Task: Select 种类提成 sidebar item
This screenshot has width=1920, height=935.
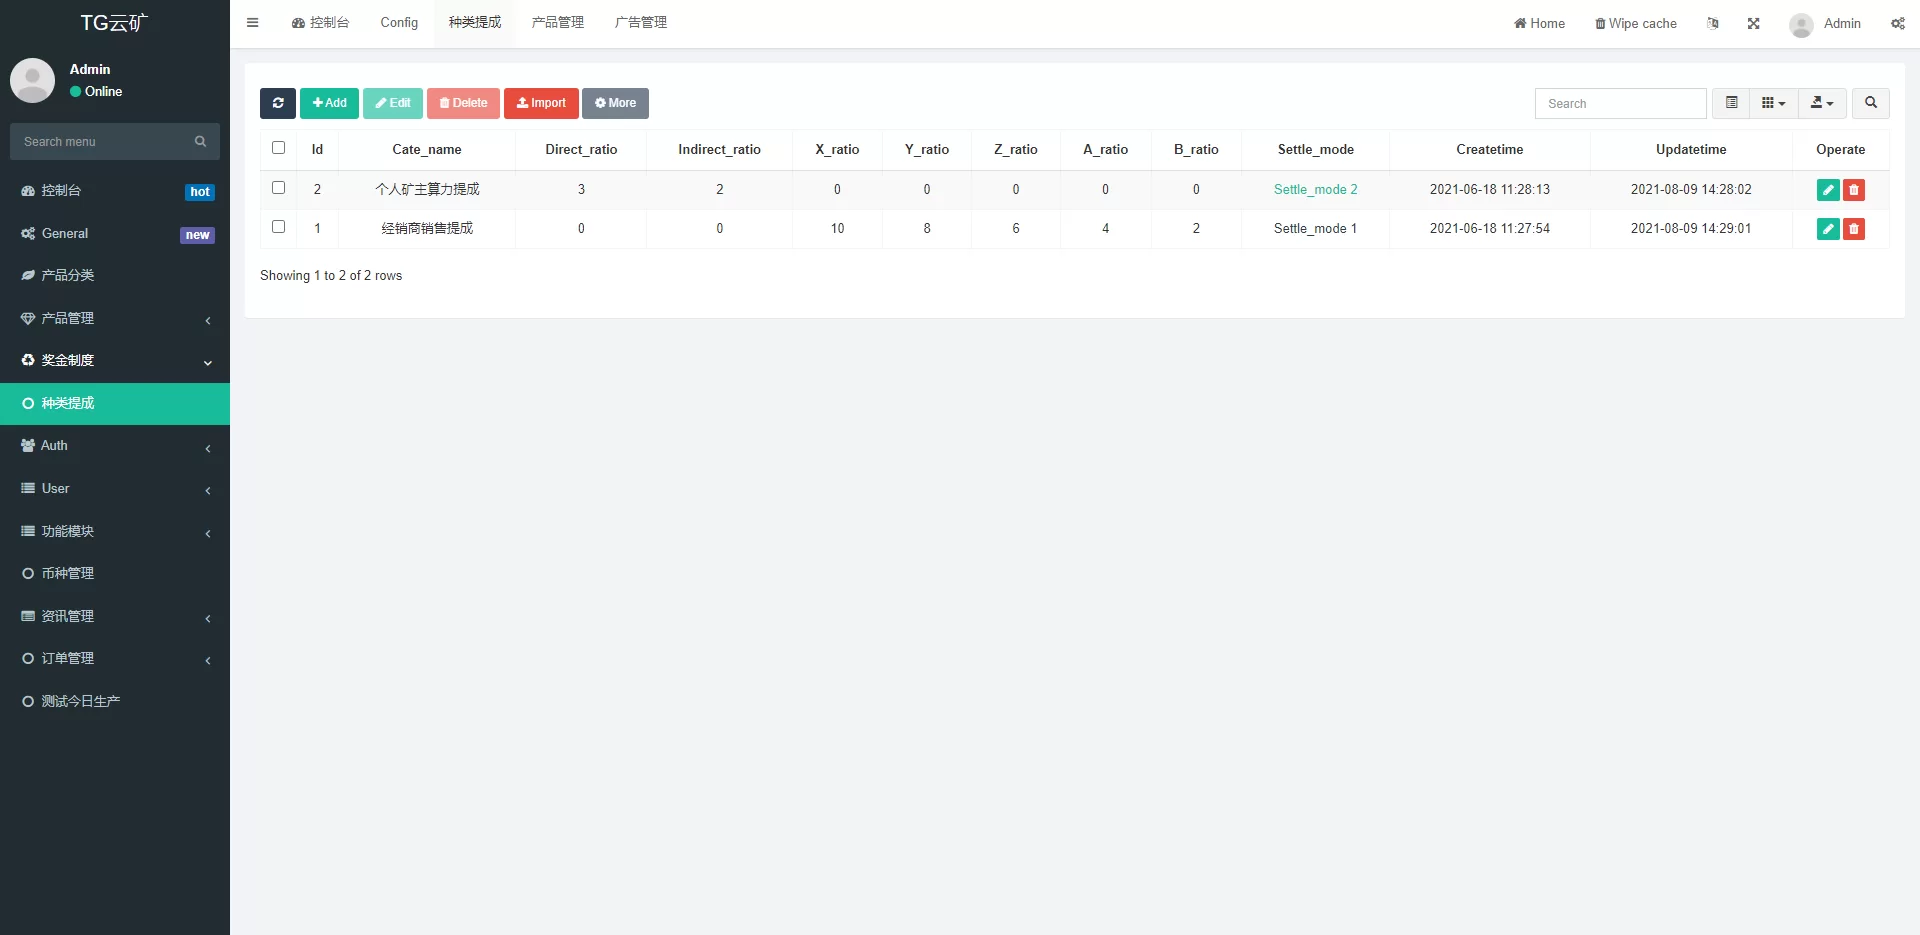Action: [x=115, y=403]
